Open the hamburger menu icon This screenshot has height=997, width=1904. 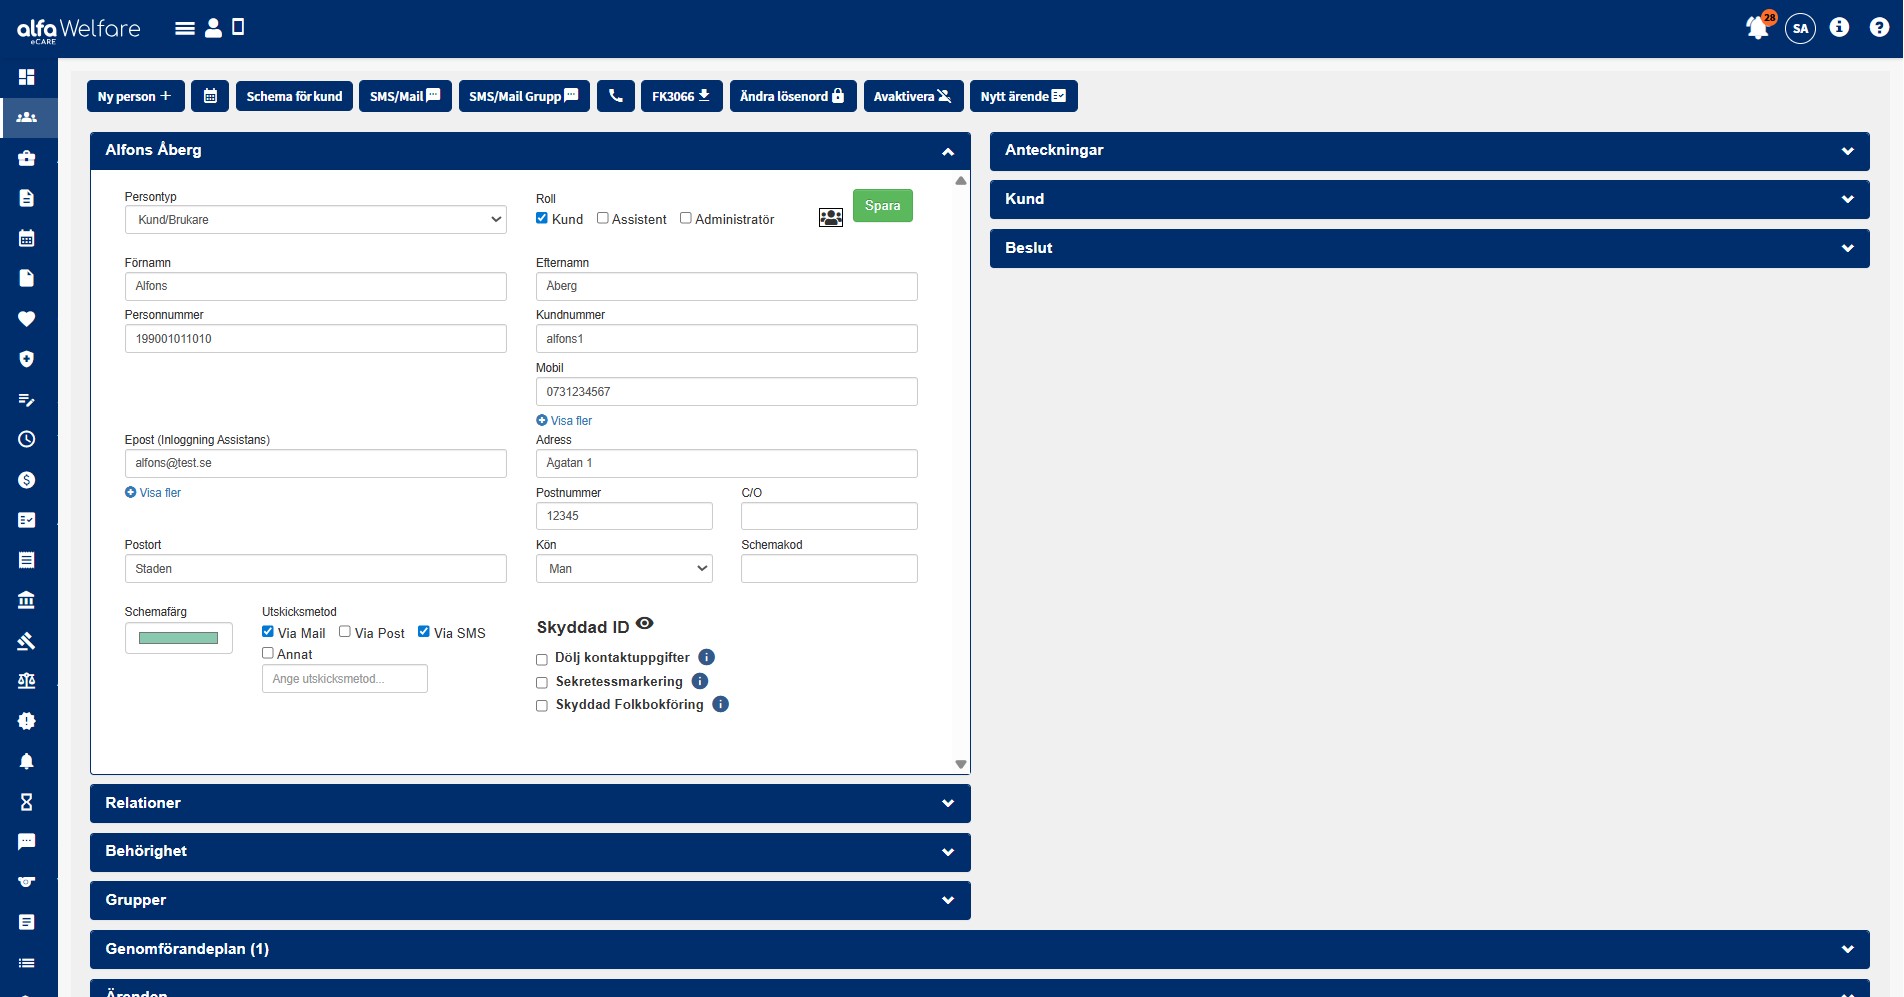tap(184, 28)
